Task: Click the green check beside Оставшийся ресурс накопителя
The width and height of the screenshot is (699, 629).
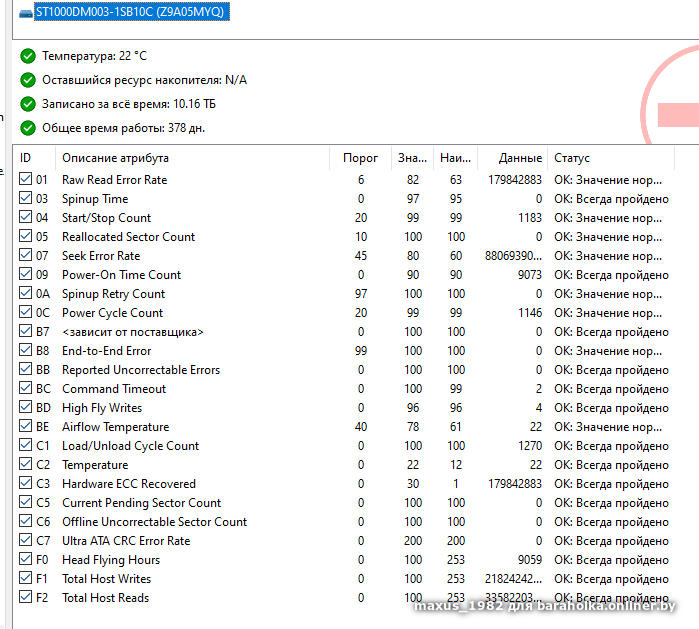Action: (28, 80)
